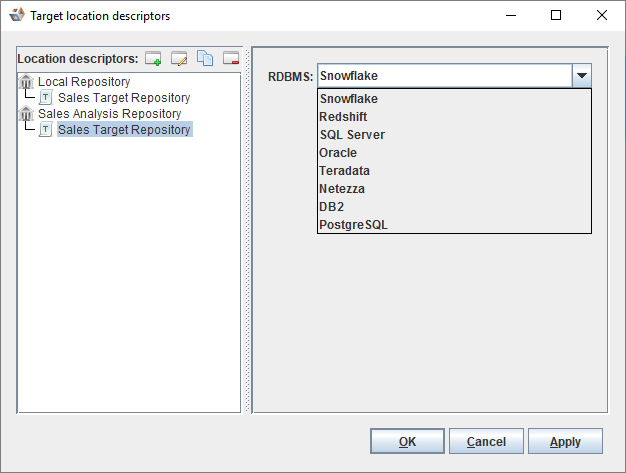
Task: Select highlighted Sales Target Repository under Sales Analysis
Action: tap(124, 129)
